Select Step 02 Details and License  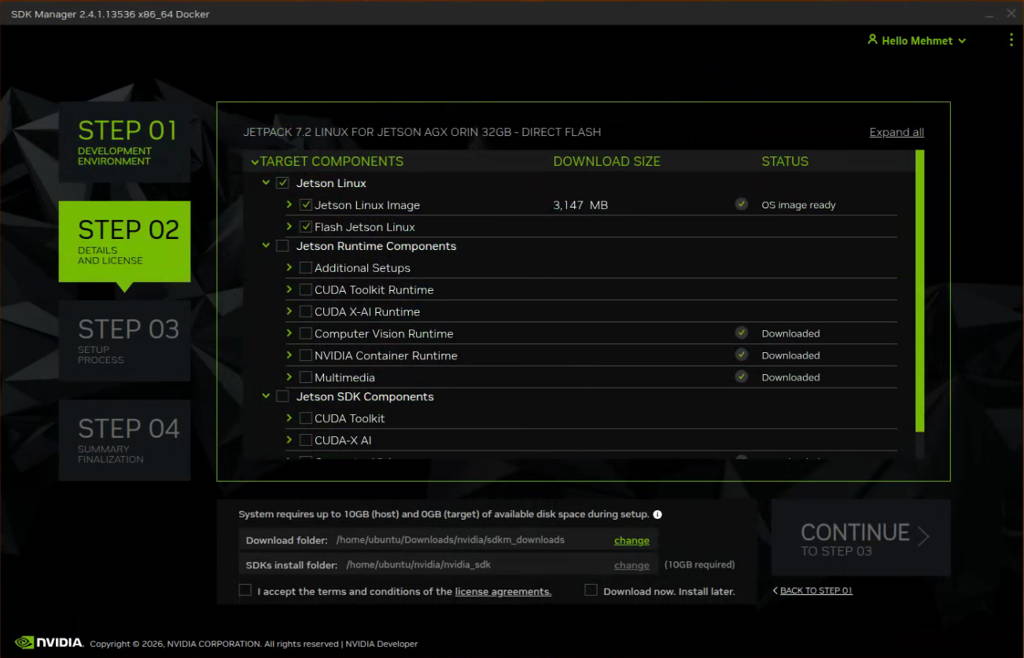coord(125,242)
